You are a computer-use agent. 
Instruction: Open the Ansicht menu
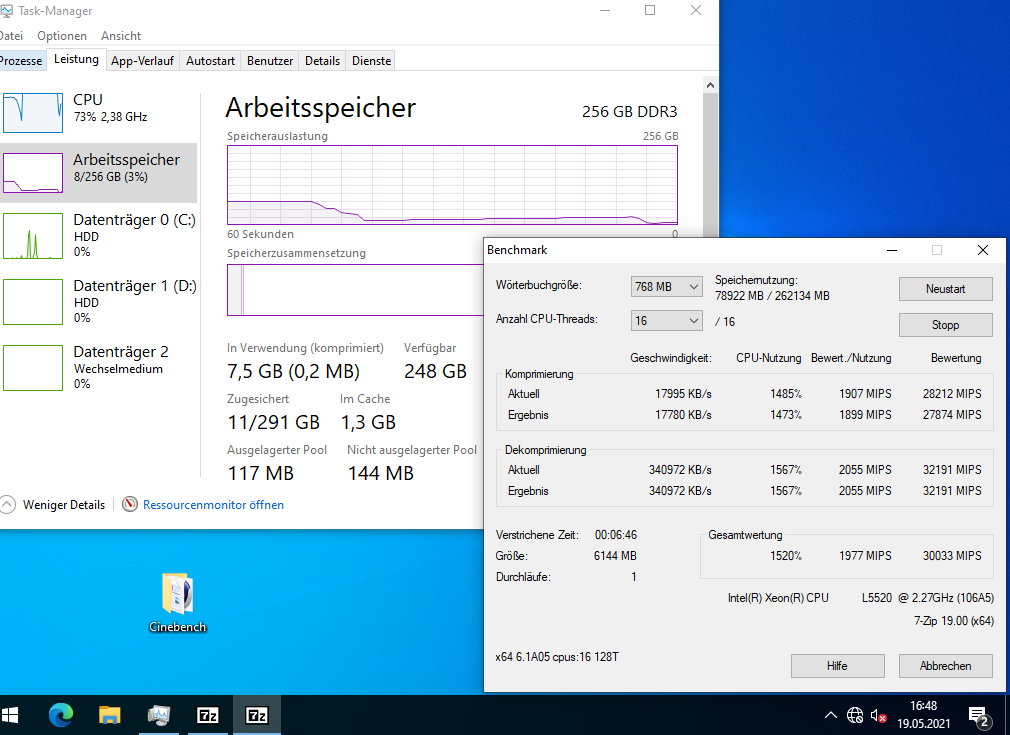120,35
